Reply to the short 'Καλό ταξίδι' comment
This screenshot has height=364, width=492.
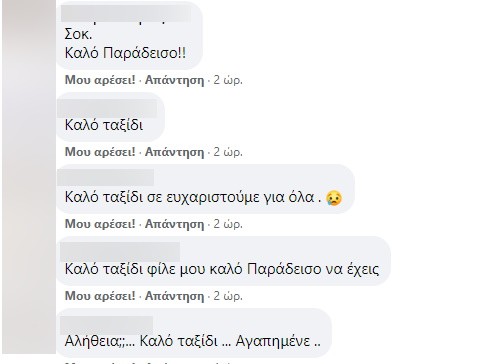tap(174, 152)
